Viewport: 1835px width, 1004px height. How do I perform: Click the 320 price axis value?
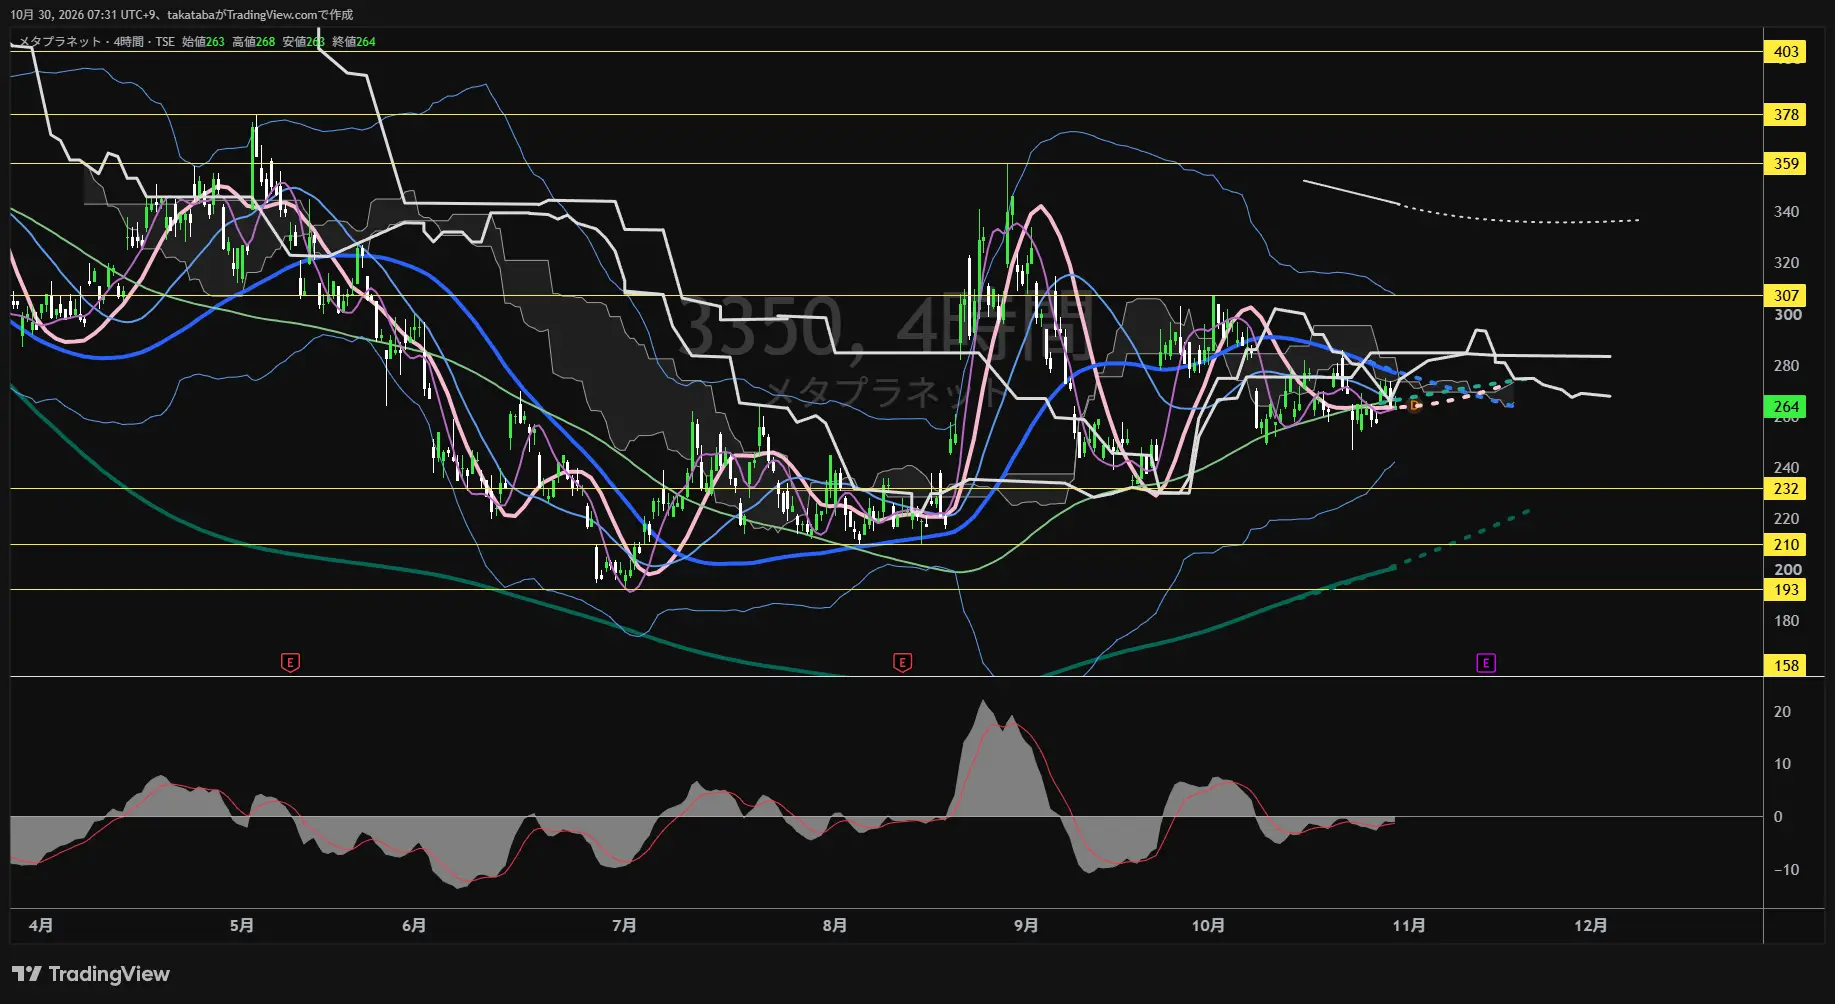tap(1786, 263)
